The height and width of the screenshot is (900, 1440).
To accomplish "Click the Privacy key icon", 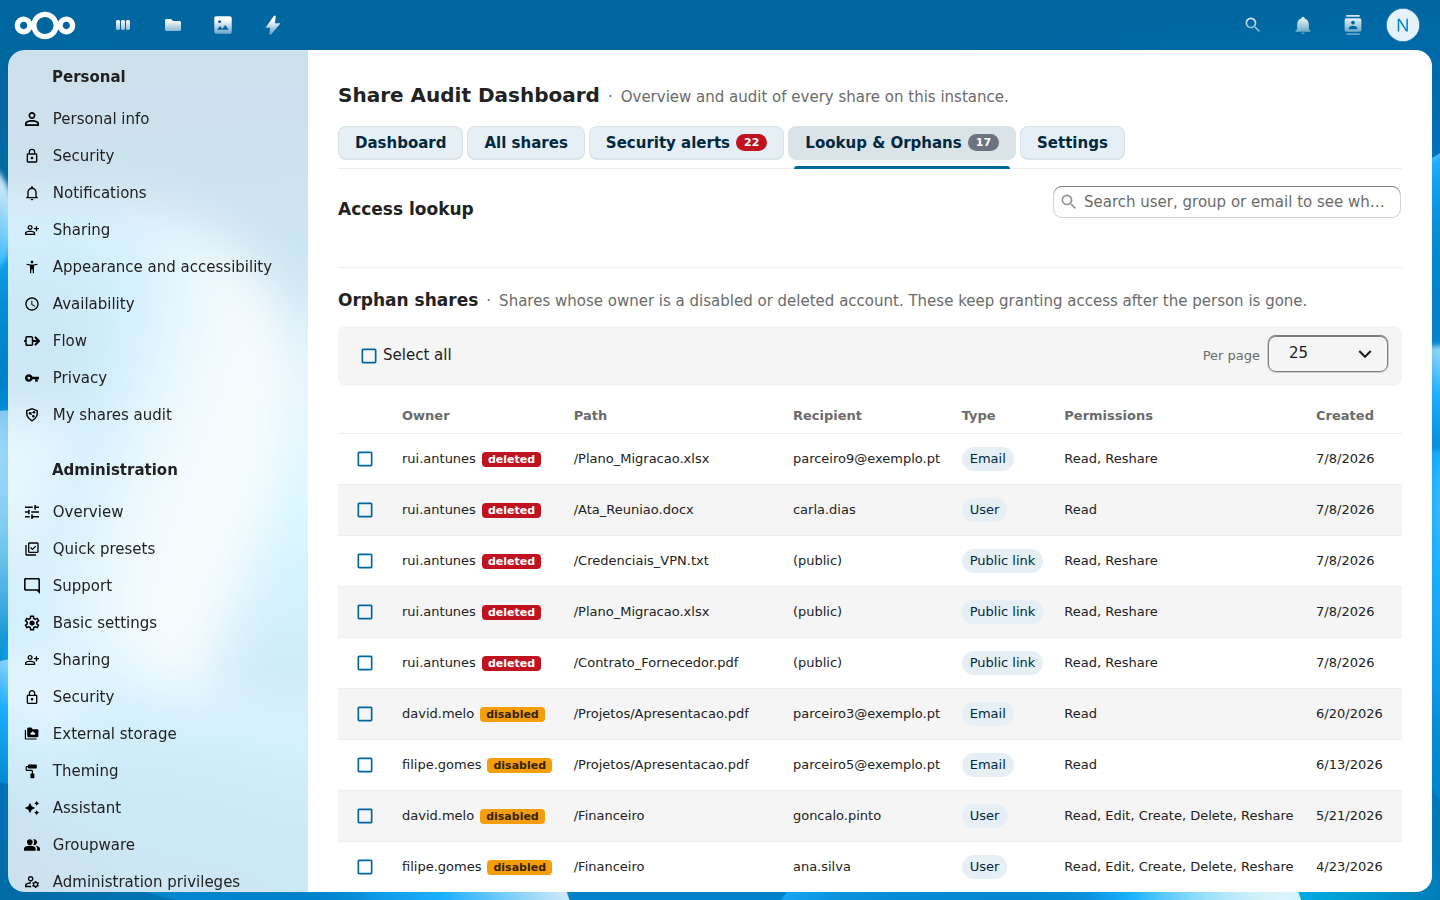I will [32, 378].
